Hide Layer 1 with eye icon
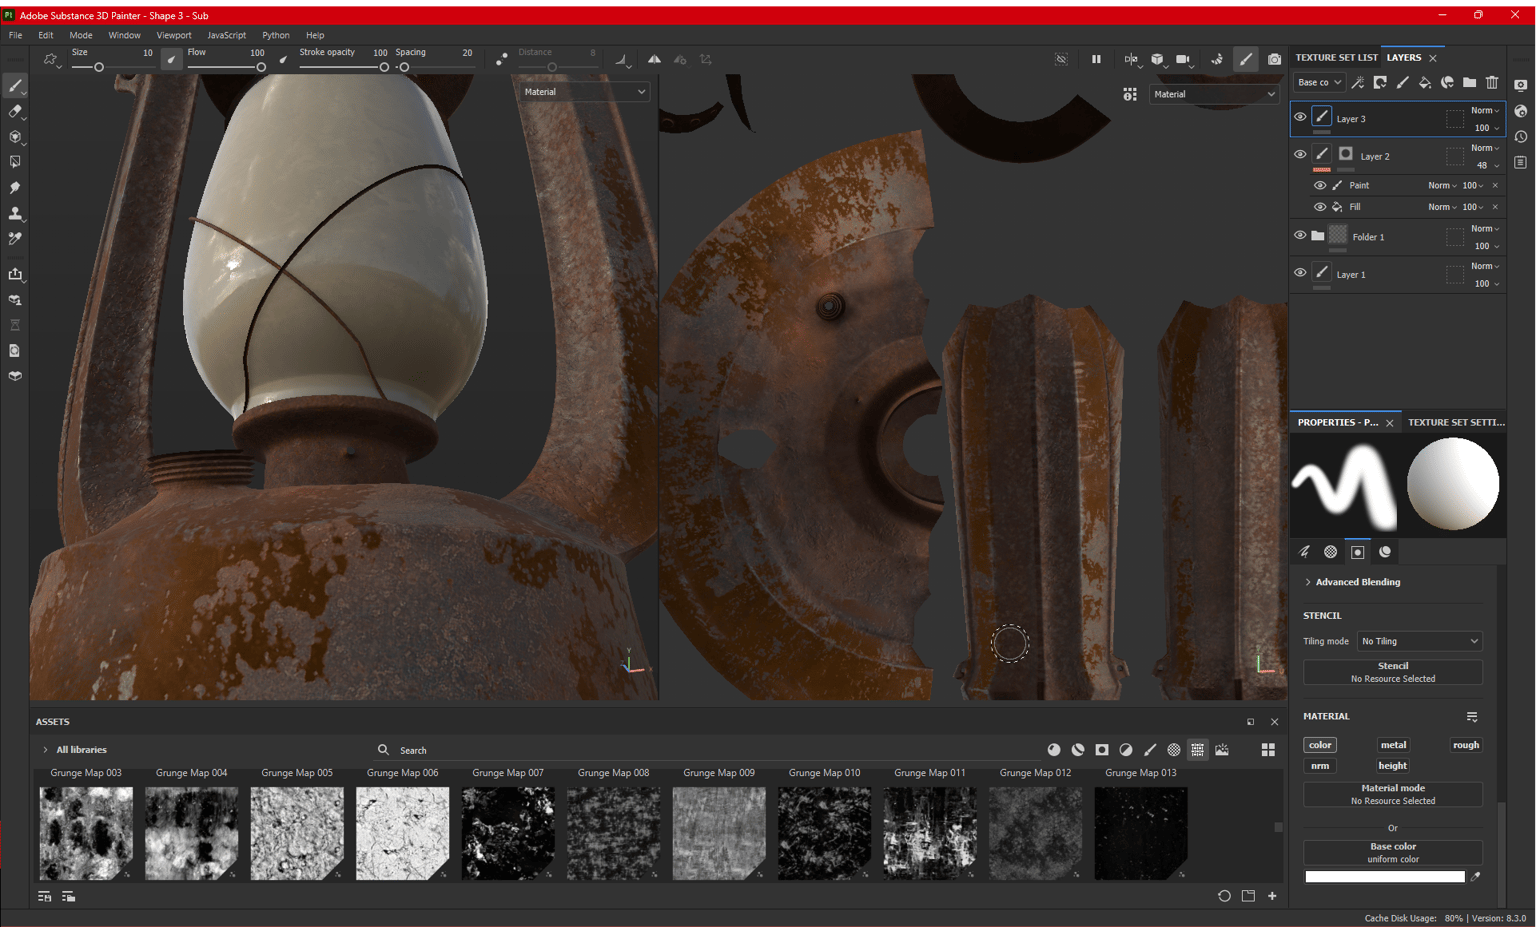Screen dimensions: 1536x927 tap(1300, 272)
